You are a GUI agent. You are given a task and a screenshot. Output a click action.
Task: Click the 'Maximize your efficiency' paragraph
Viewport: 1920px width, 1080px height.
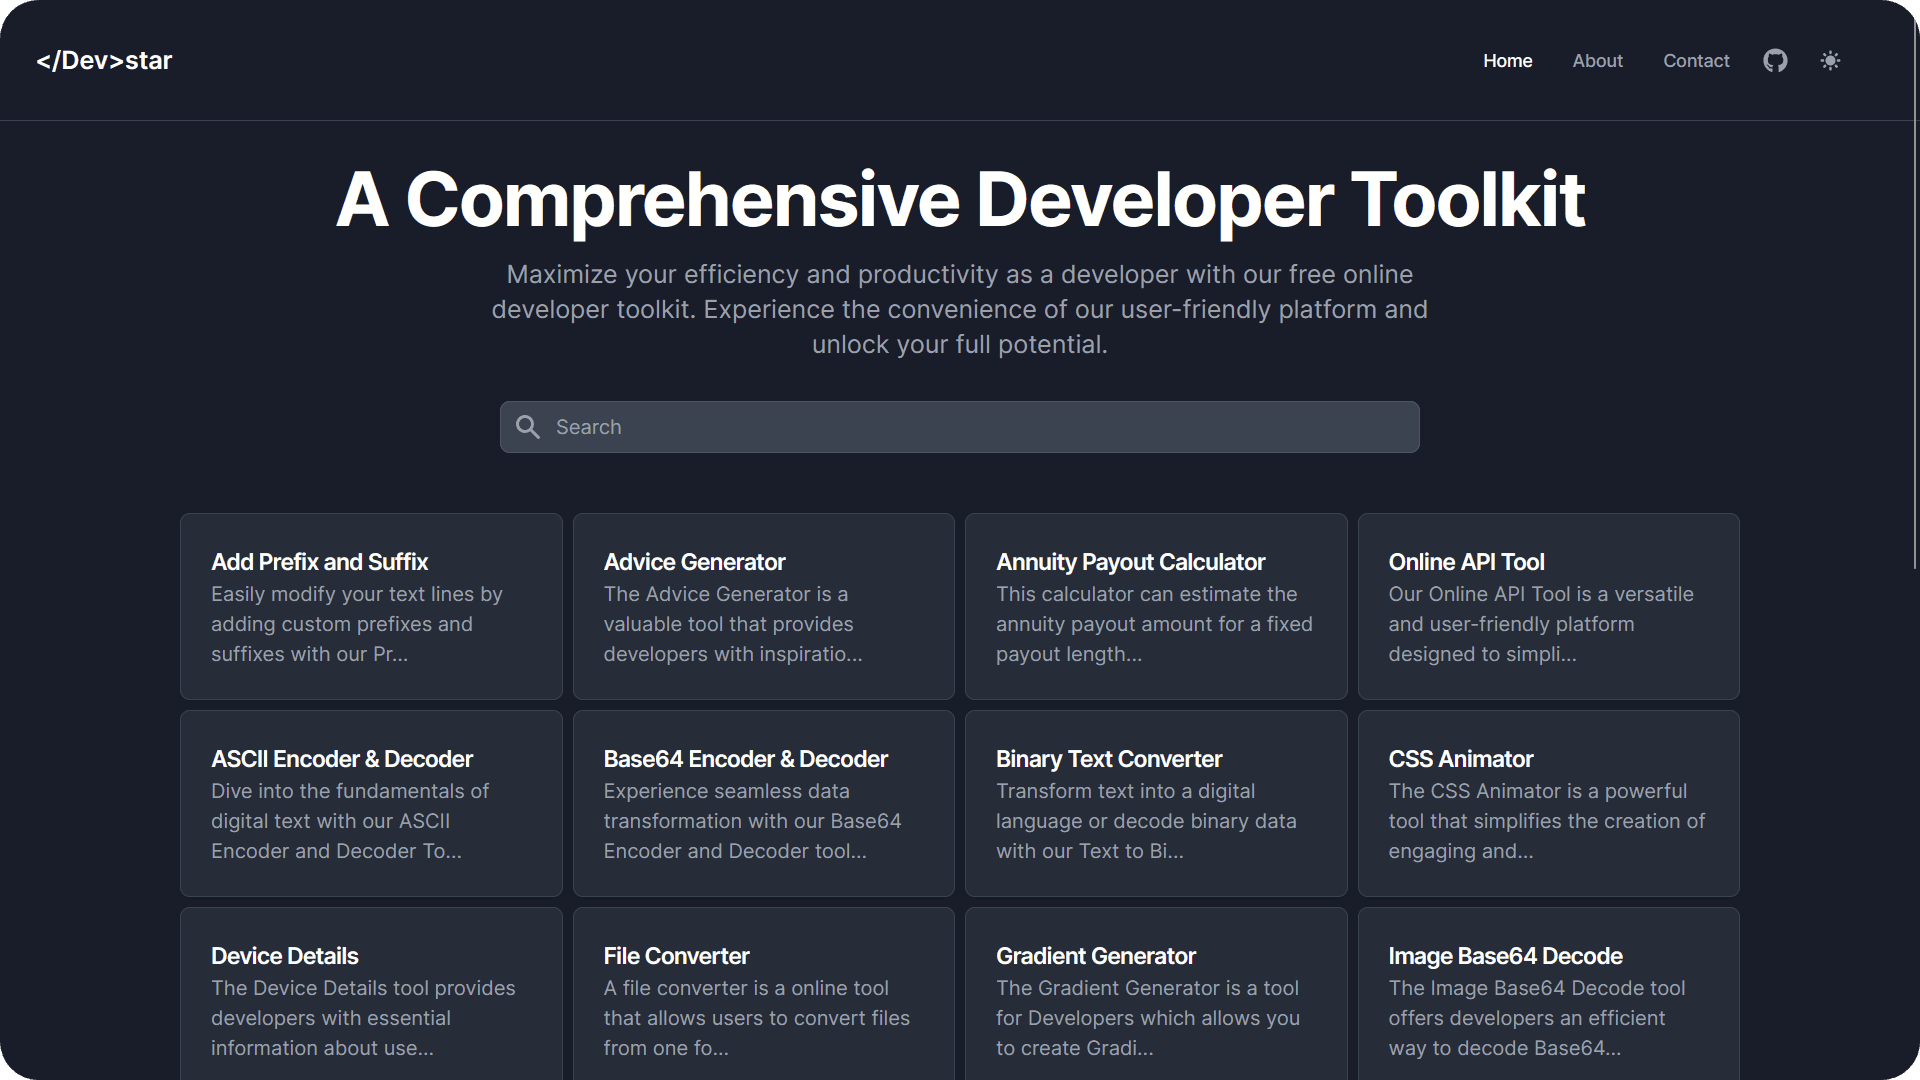[960, 309]
